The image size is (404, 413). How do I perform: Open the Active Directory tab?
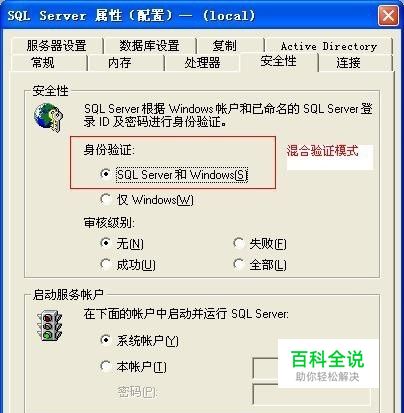tap(329, 46)
